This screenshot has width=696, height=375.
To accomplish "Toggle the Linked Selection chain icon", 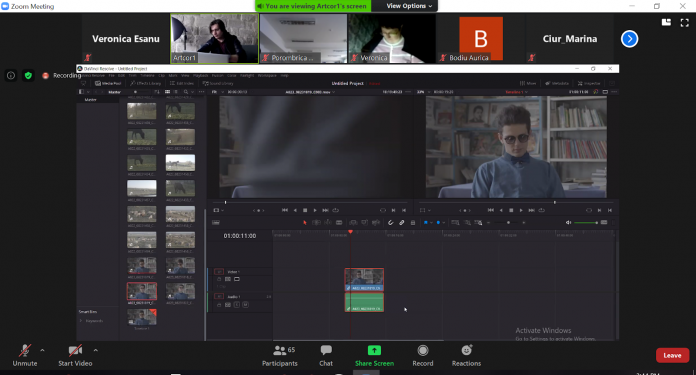I will click(x=401, y=222).
